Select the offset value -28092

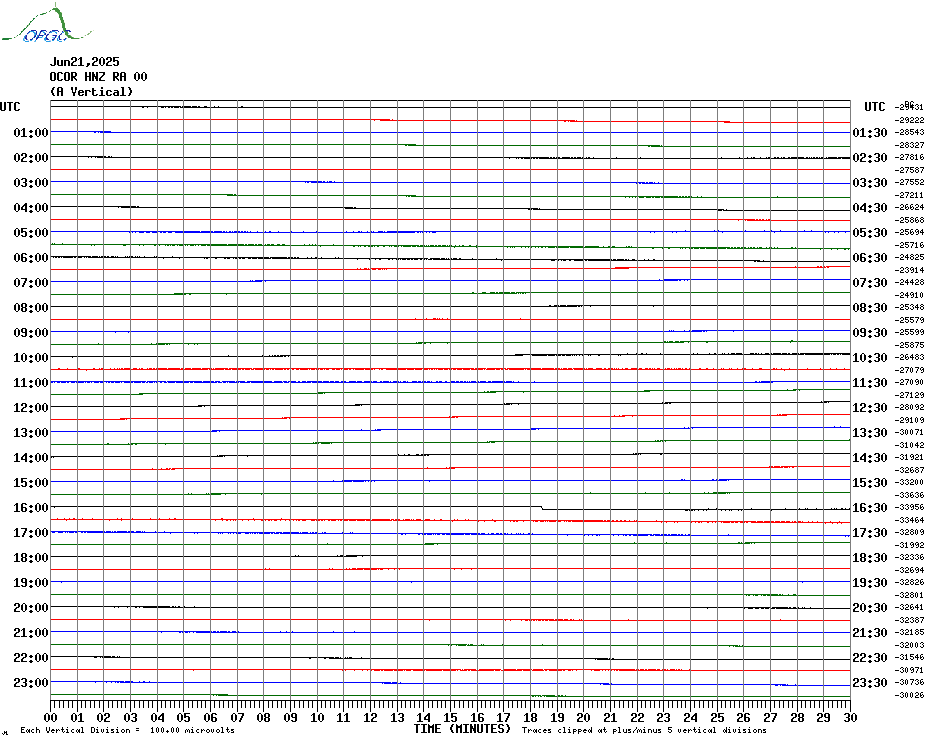[x=910, y=408]
